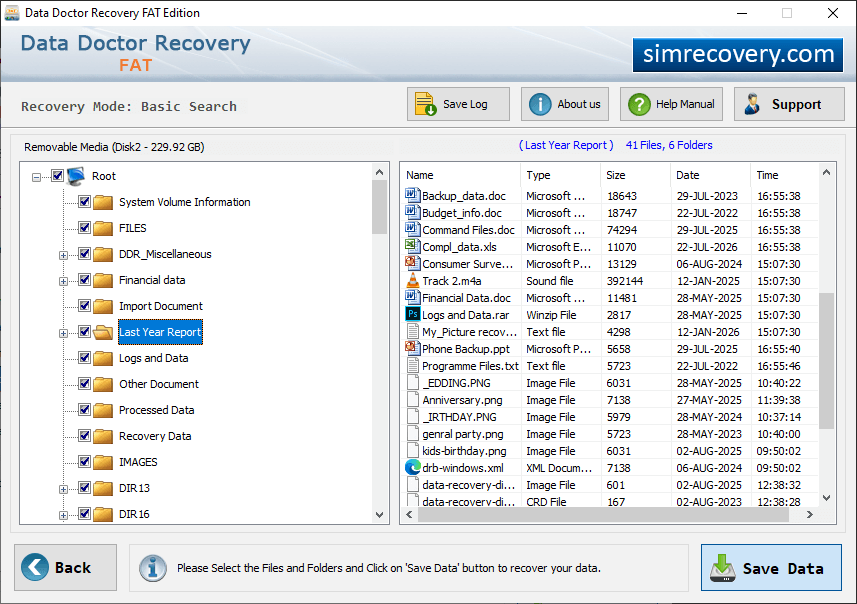The height and width of the screenshot is (604, 857).
Task: Click the Support person icon
Action: point(753,104)
